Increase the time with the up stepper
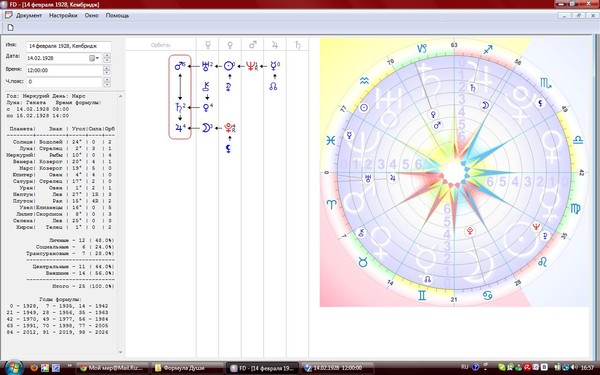Viewport: 600px width, 375px height. pos(107,68)
